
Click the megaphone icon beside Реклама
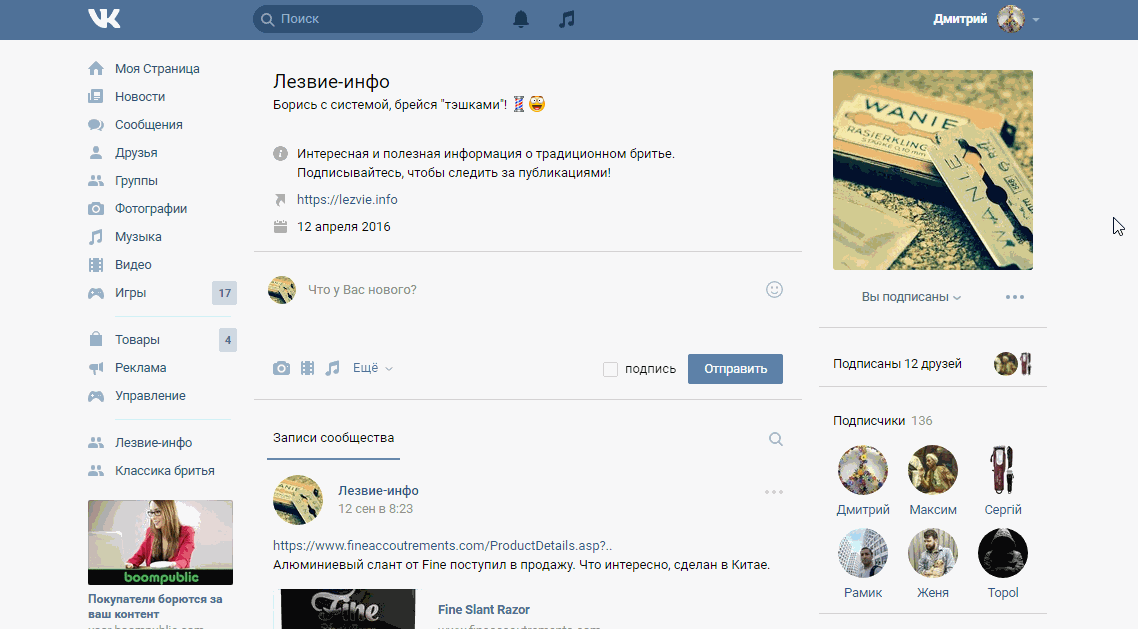click(x=96, y=368)
